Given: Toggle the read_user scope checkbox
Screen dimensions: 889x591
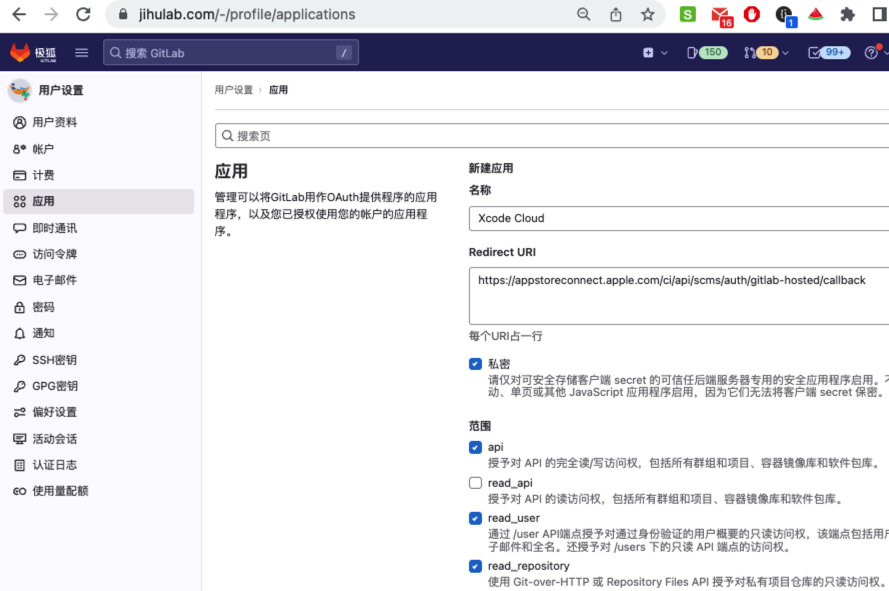Looking at the screenshot, I should pos(475,518).
